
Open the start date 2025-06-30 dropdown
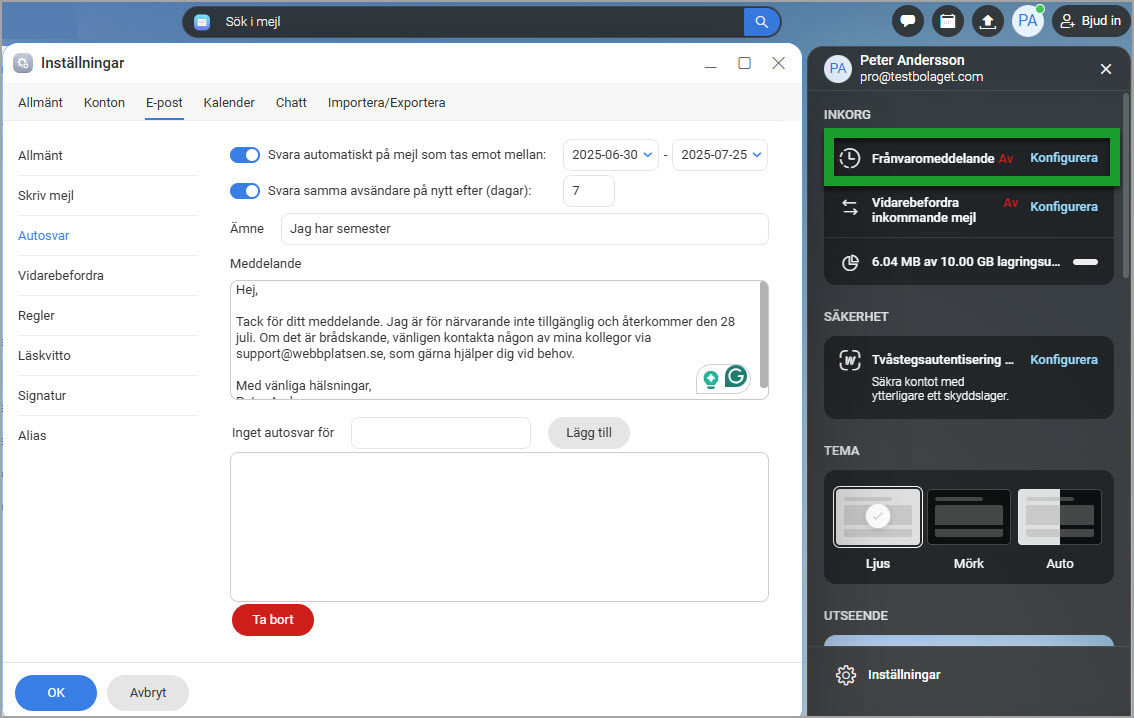coord(611,155)
